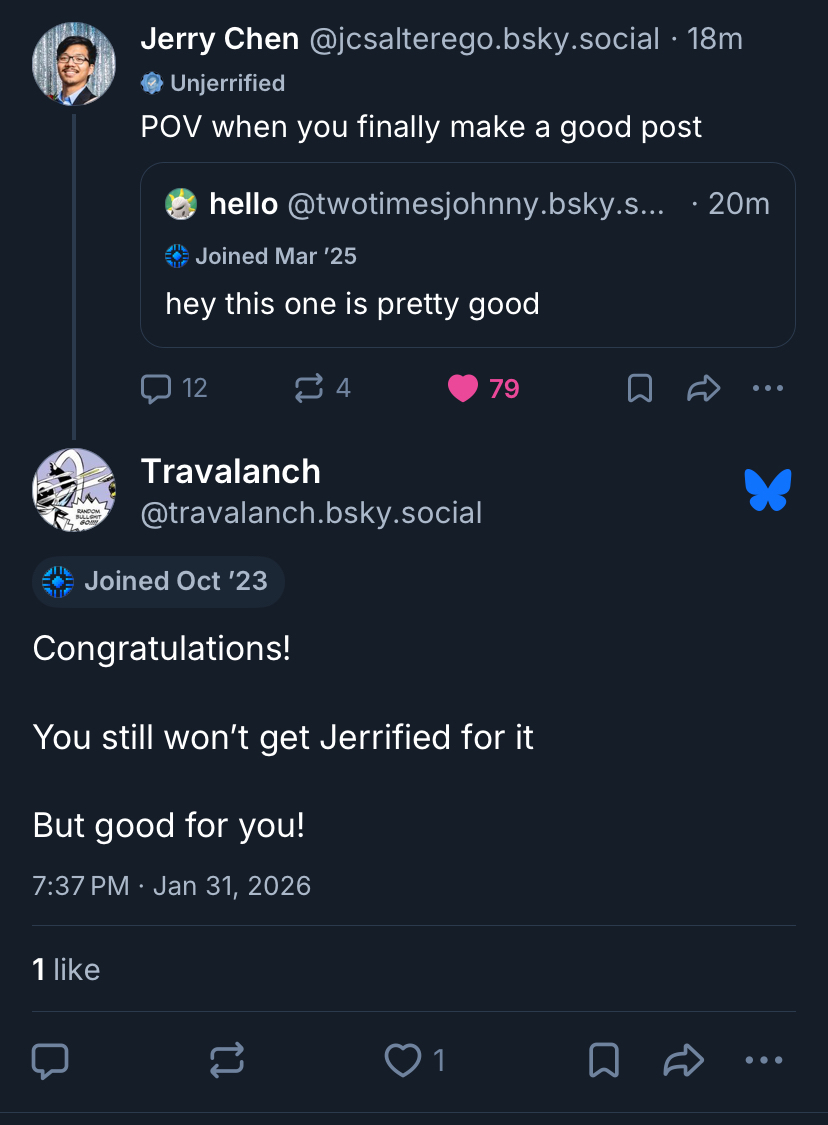Open more options on Travalanch's post
828x1125 pixels.
click(764, 1061)
